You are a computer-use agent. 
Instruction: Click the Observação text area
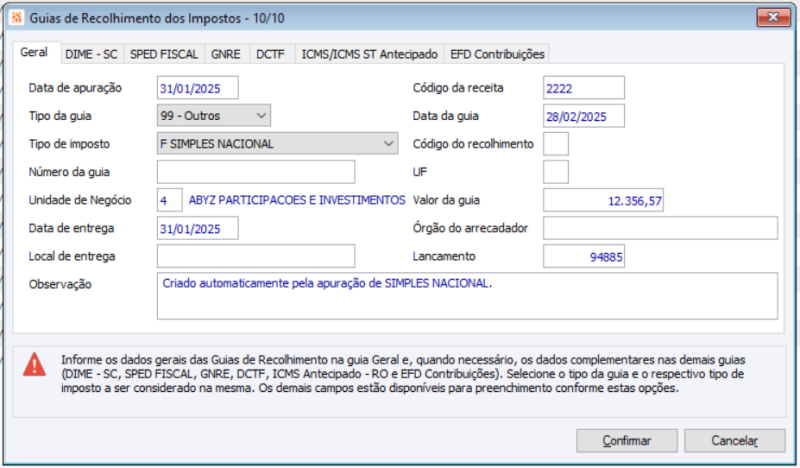(467, 296)
